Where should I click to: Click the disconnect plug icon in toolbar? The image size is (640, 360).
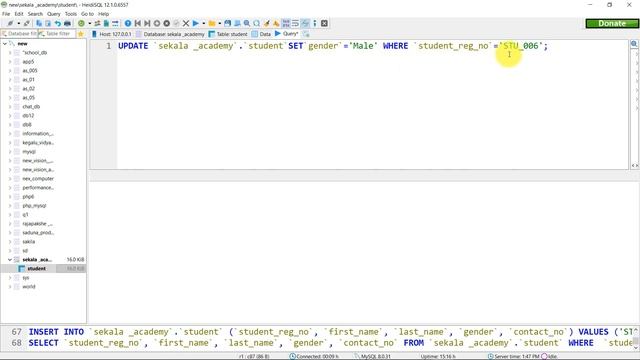click(27, 23)
